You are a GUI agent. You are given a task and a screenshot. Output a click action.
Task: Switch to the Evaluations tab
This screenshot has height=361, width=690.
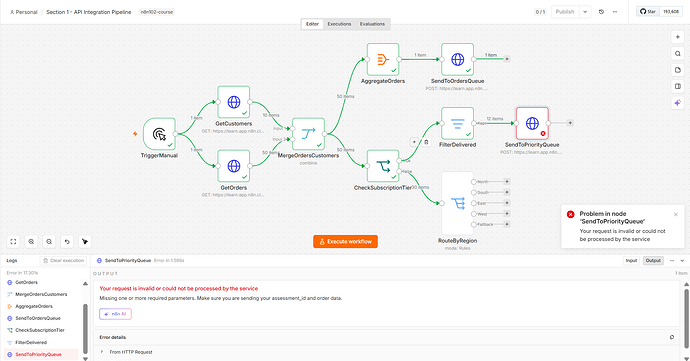click(x=372, y=24)
